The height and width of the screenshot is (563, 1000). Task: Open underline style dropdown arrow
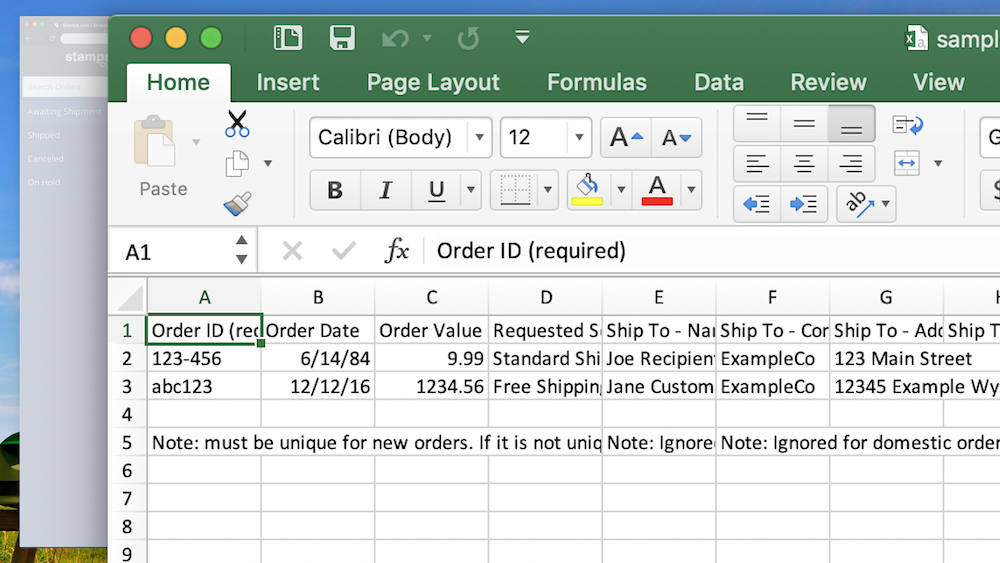471,190
